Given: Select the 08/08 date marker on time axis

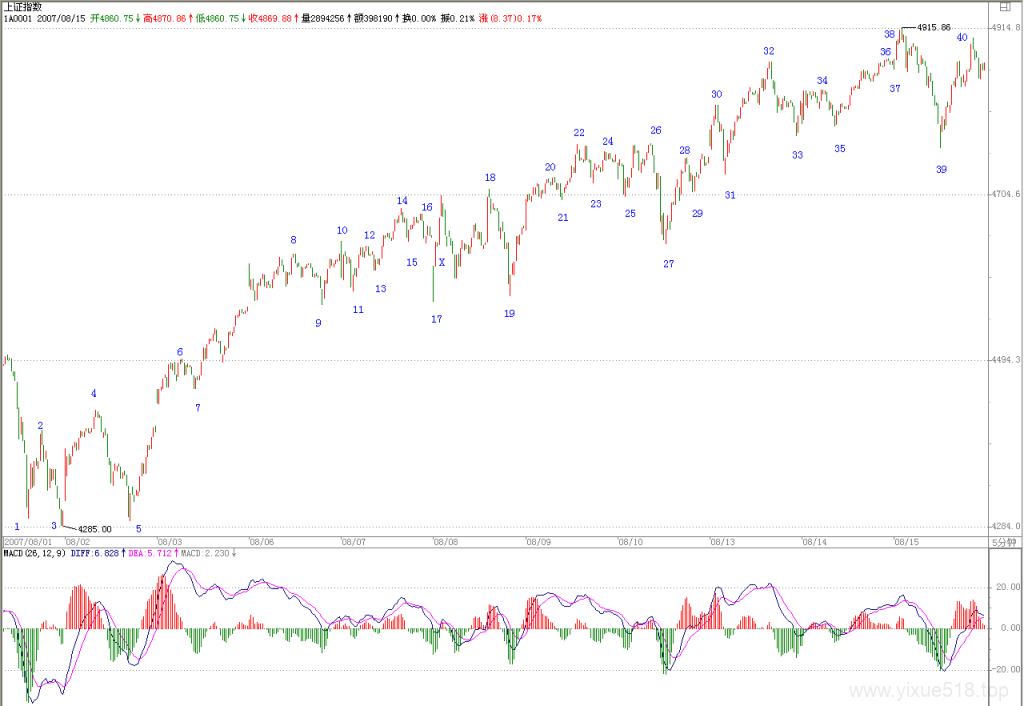Looking at the screenshot, I should pyautogui.click(x=446, y=542).
